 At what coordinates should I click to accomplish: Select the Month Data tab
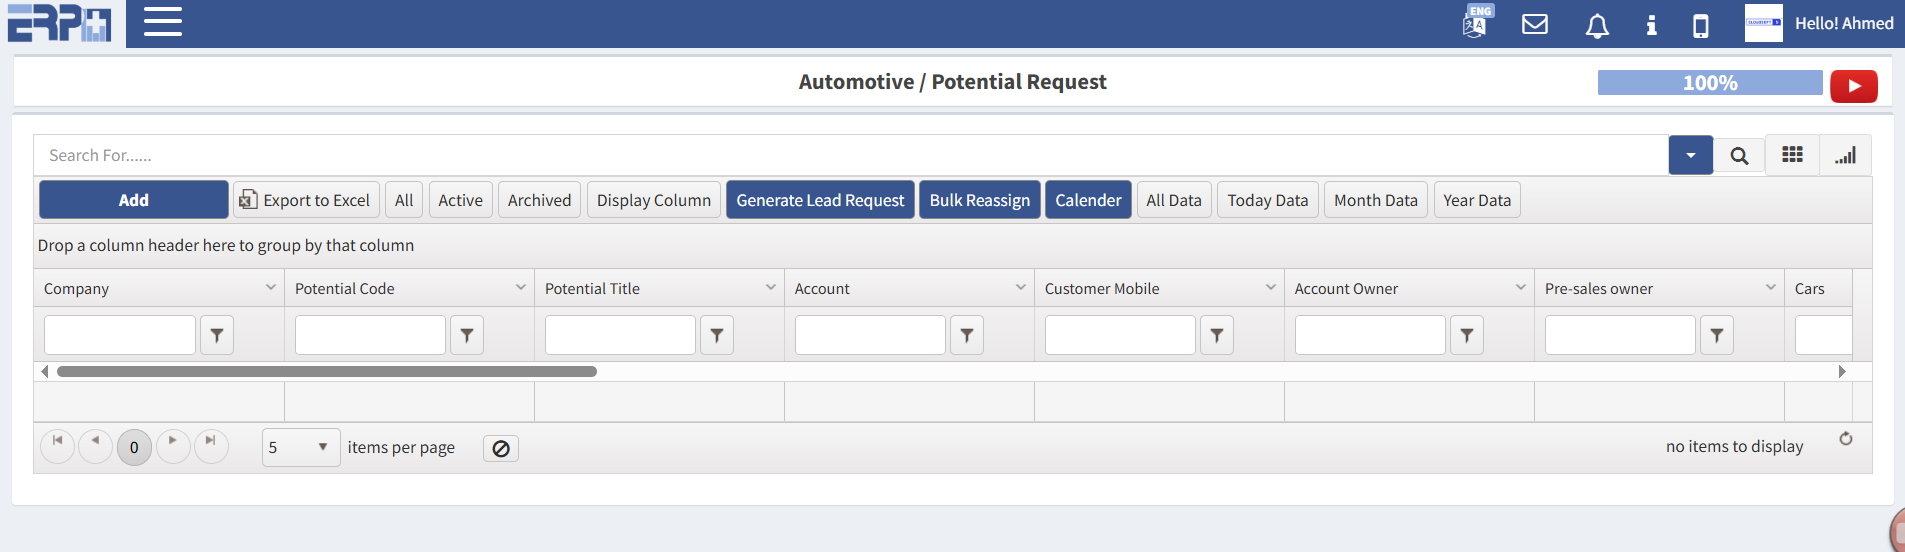pos(1375,200)
